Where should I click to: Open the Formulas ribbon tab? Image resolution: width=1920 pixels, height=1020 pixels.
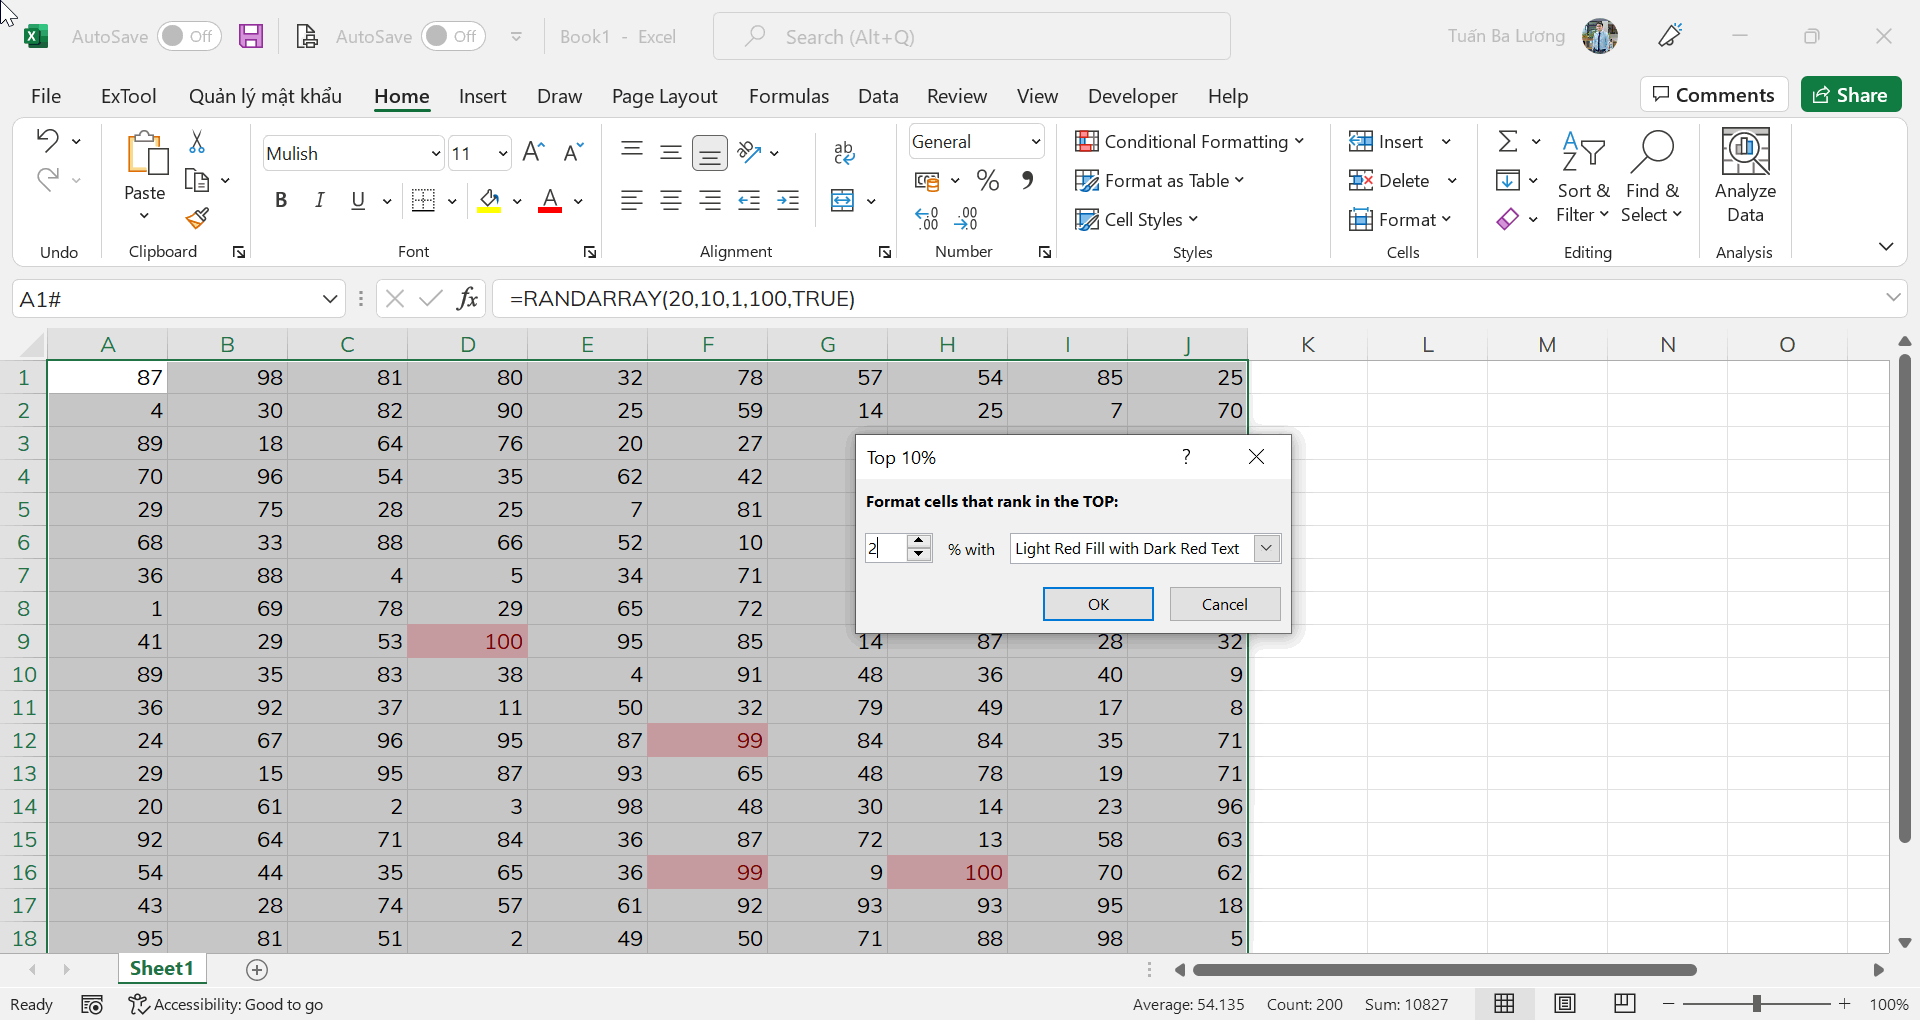click(x=788, y=96)
